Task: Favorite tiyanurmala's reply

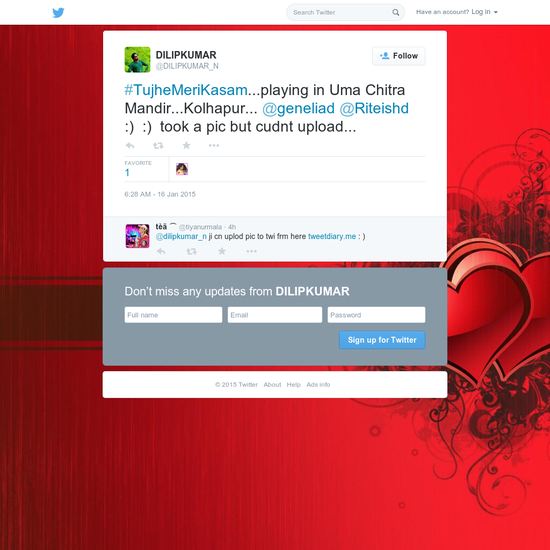Action: 222,251
